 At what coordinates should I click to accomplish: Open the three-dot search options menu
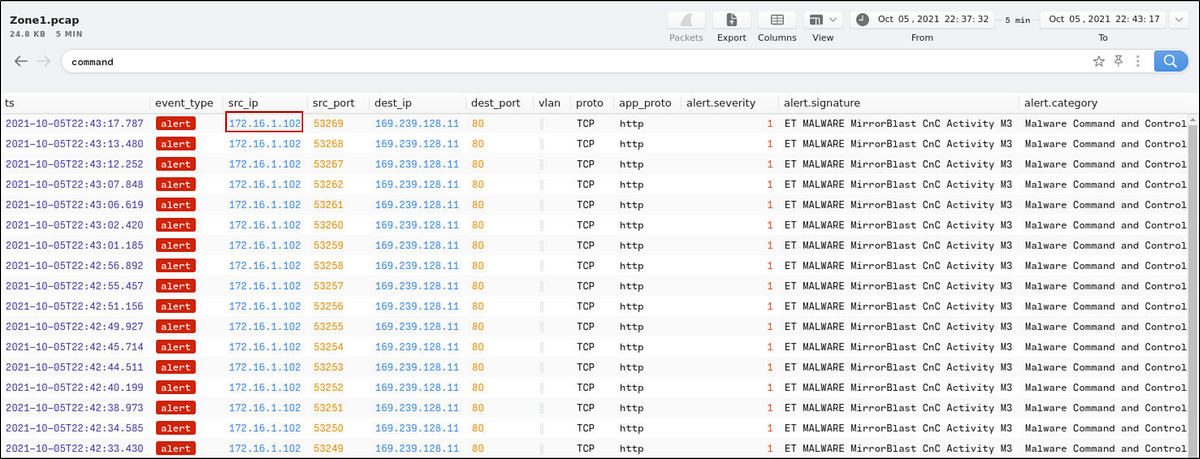coord(1137,62)
